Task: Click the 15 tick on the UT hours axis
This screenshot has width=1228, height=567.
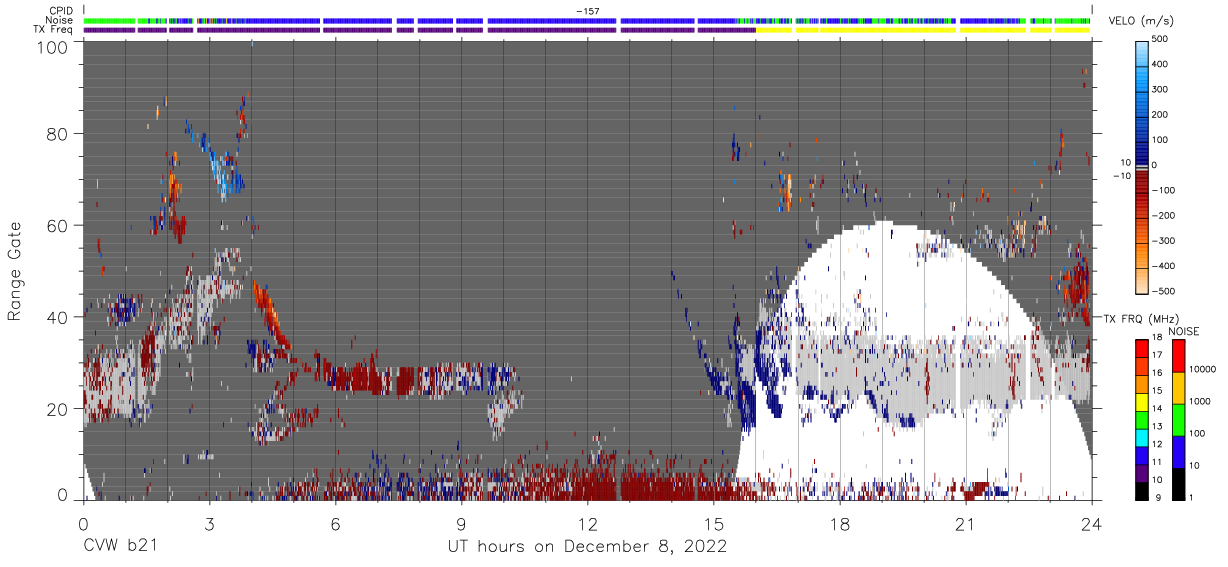Action: [713, 523]
